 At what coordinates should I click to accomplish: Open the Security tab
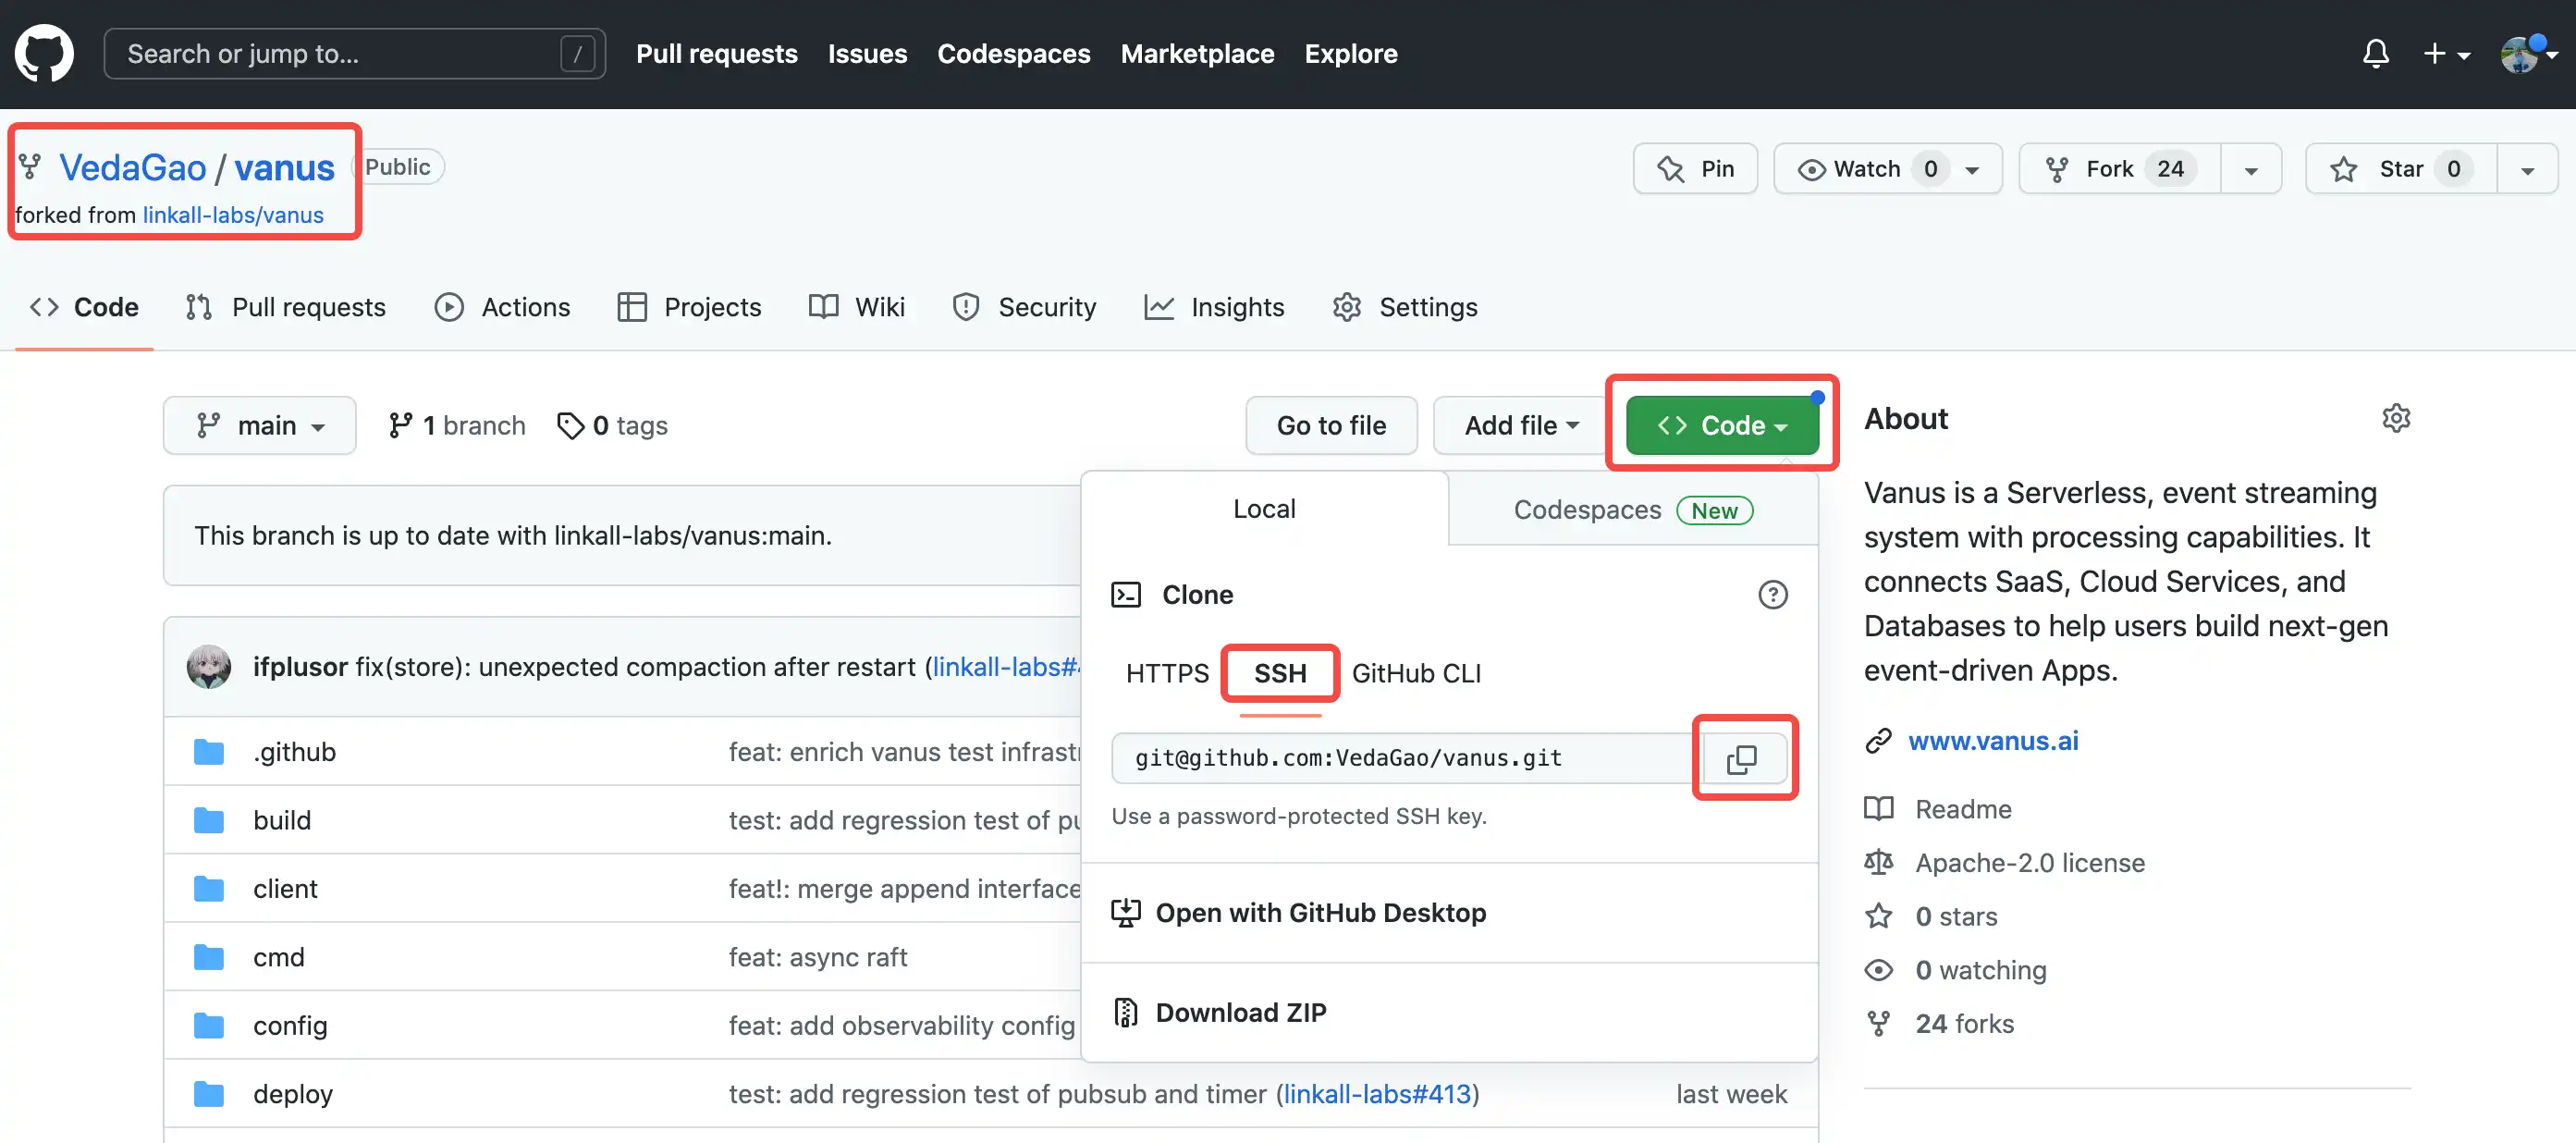[x=1025, y=307]
